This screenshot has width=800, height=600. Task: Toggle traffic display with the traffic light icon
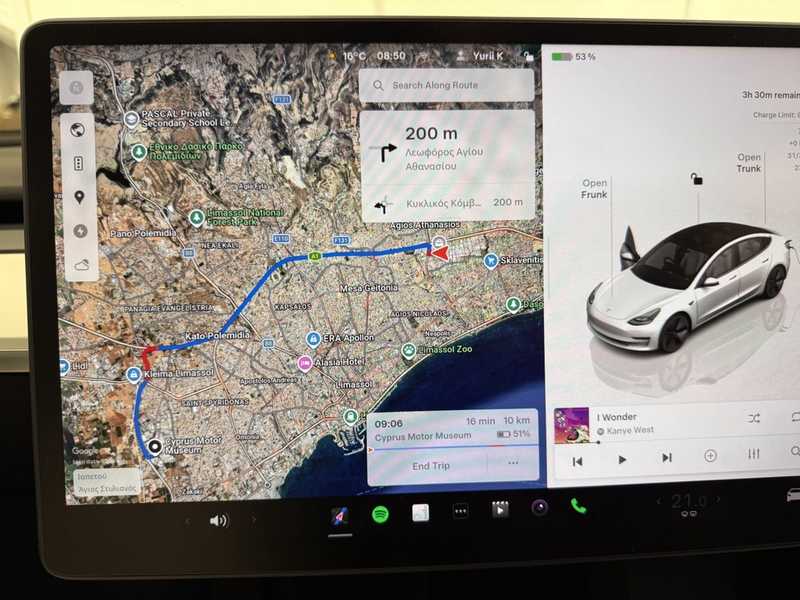79,164
